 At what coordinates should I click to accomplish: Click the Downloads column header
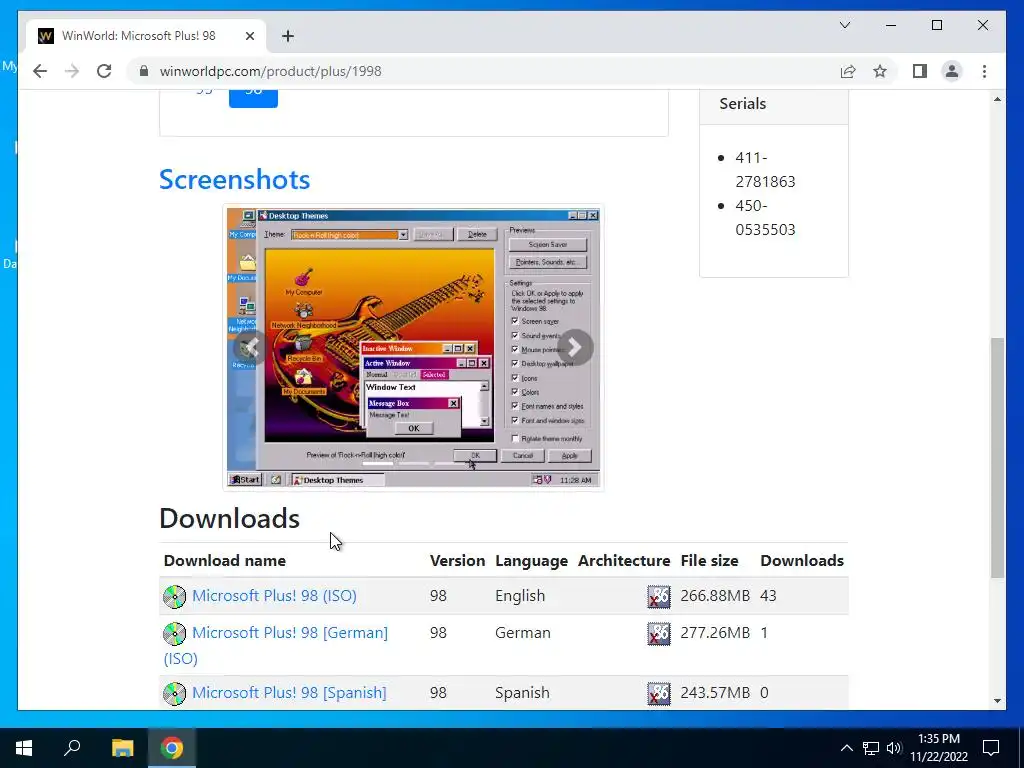[x=802, y=560]
